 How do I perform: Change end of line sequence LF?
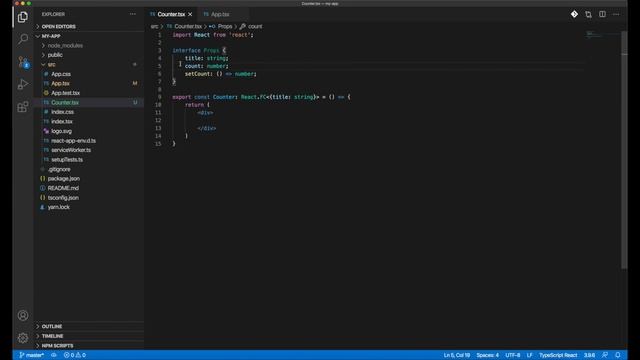click(529, 355)
